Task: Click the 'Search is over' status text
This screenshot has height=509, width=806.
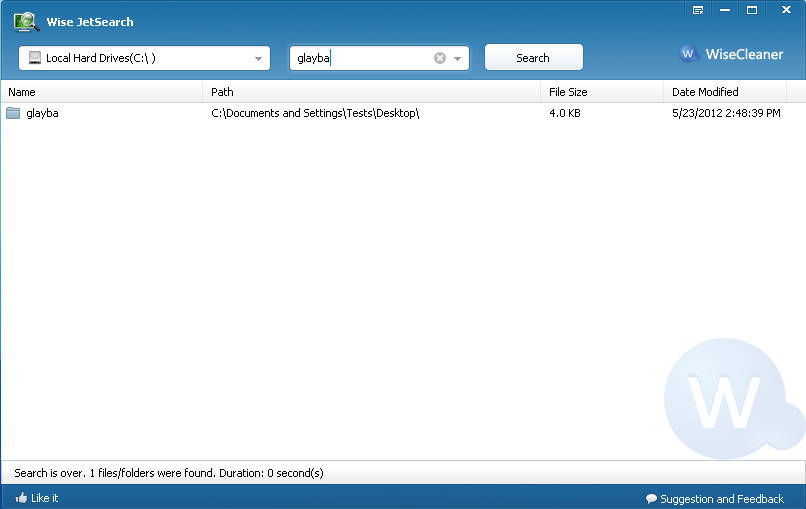Action: click(169, 472)
